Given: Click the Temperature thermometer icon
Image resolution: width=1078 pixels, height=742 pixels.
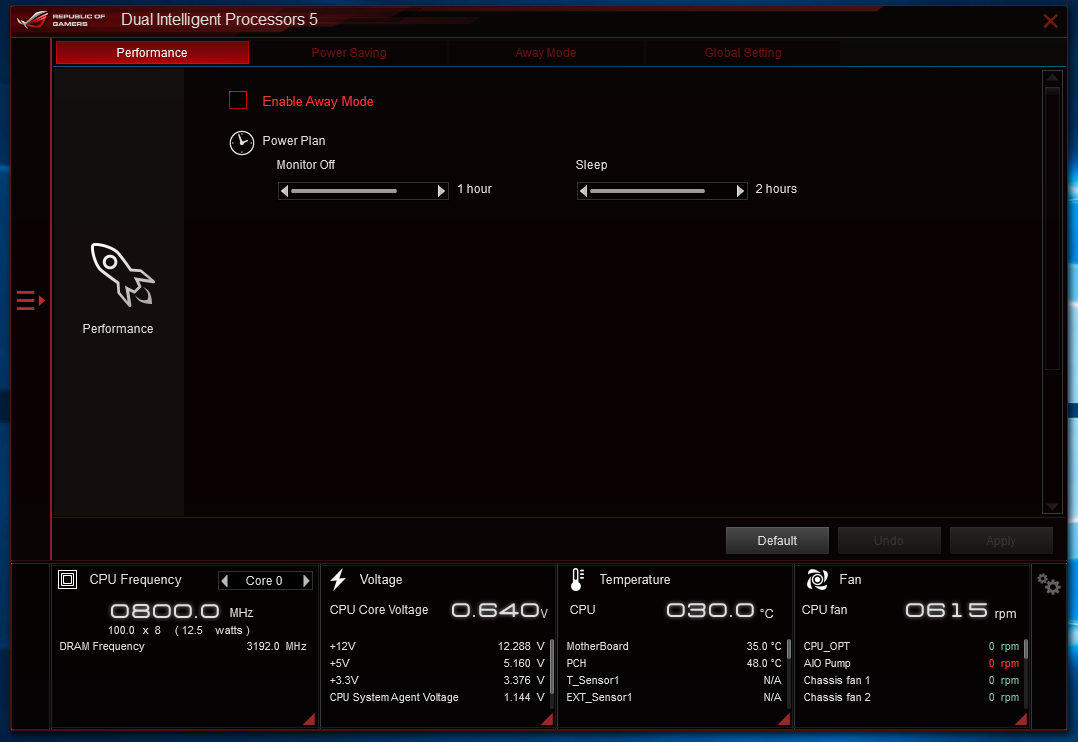Looking at the screenshot, I should (x=577, y=580).
